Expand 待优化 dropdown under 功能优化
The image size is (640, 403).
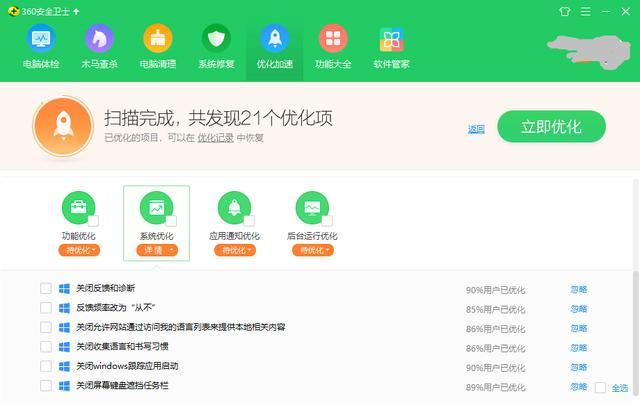point(79,250)
